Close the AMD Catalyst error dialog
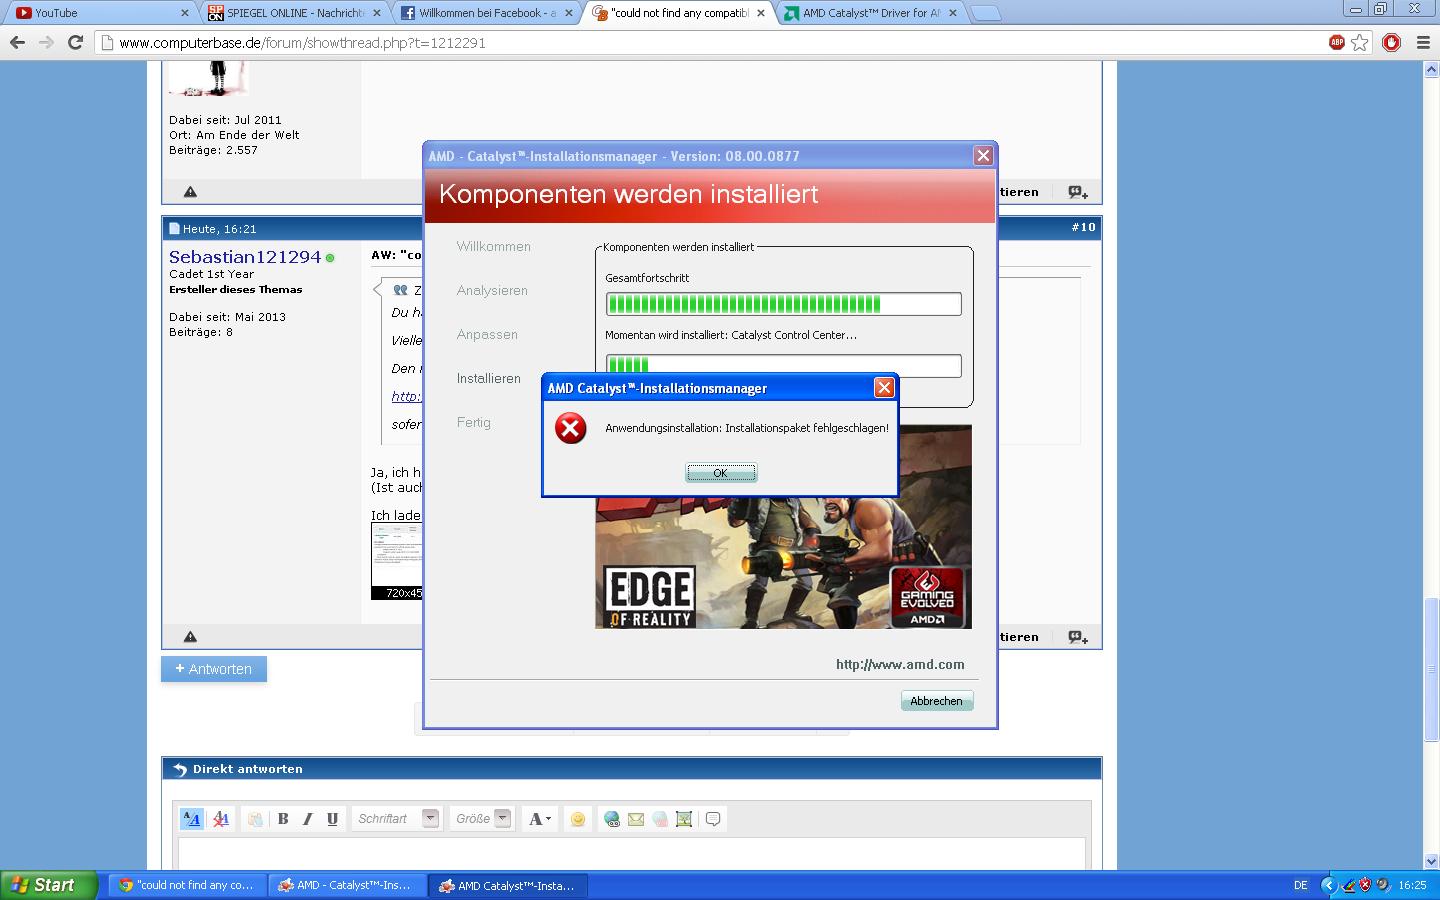This screenshot has height=900, width=1440. click(x=884, y=388)
